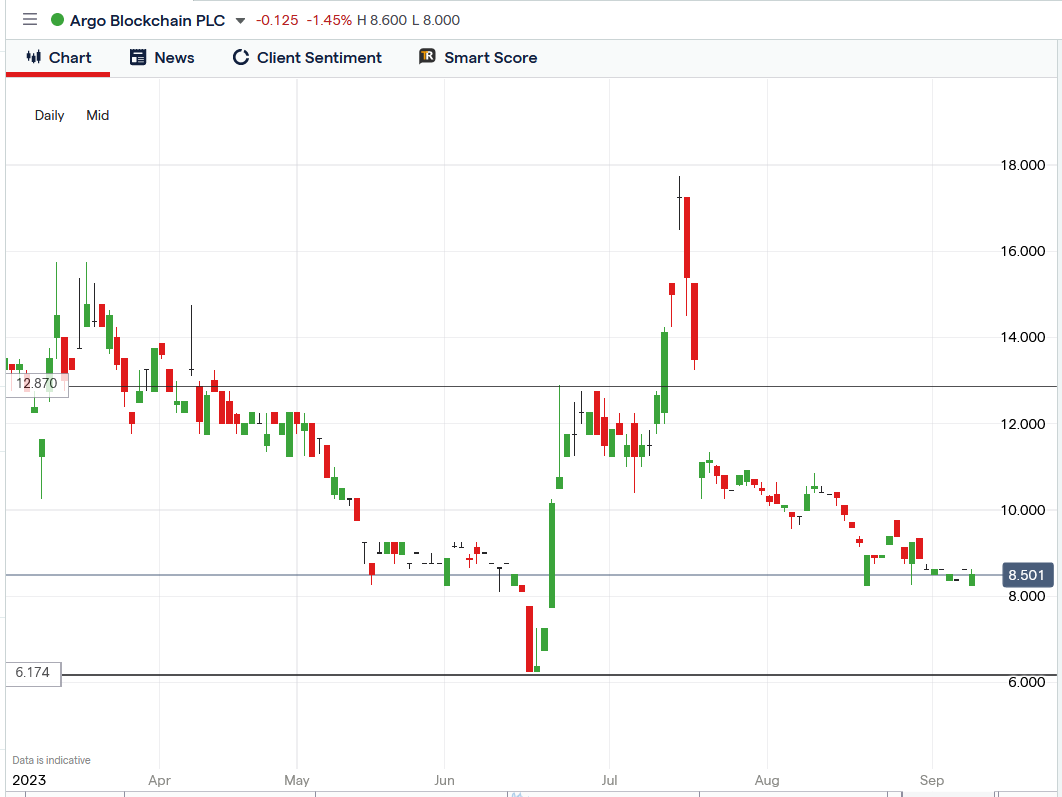Click the Apr date axis label
Screen dimensions: 1062x797
click(159, 780)
